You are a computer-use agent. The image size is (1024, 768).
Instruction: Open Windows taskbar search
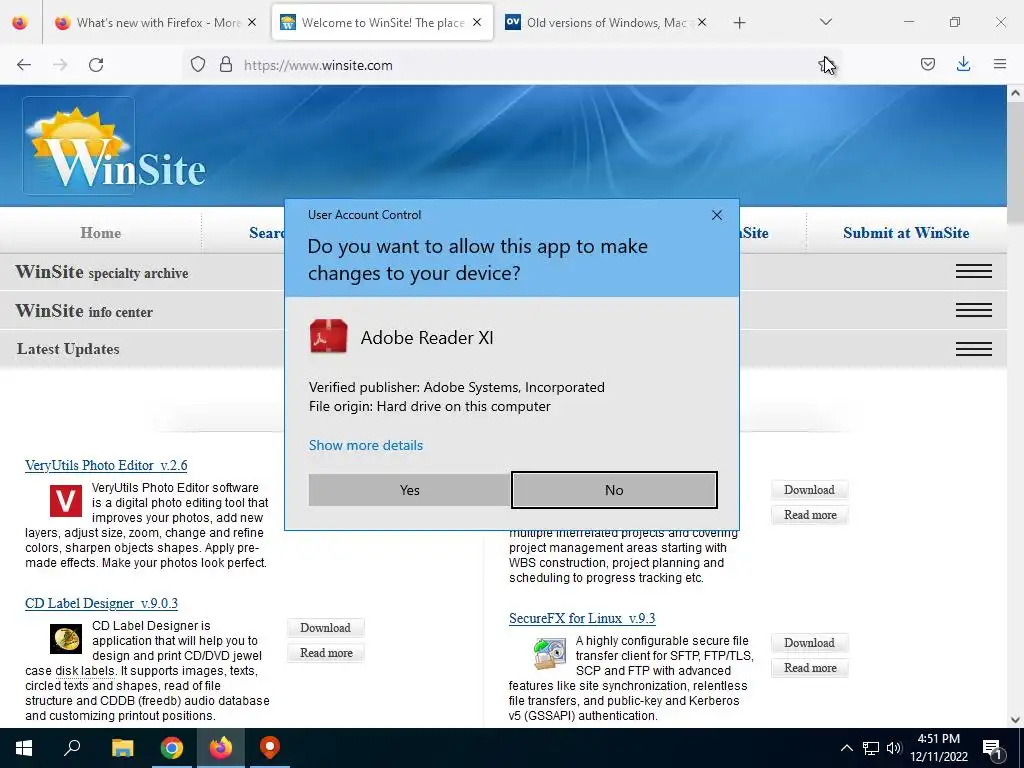[x=72, y=748]
